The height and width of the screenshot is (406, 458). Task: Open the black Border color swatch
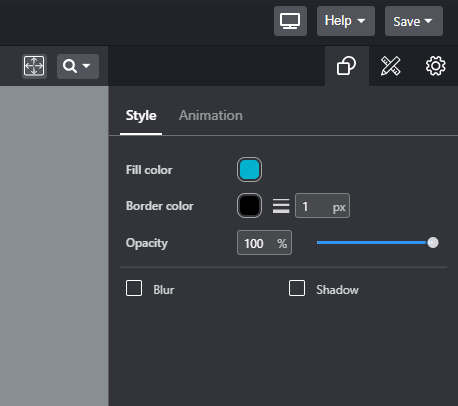[249, 206]
